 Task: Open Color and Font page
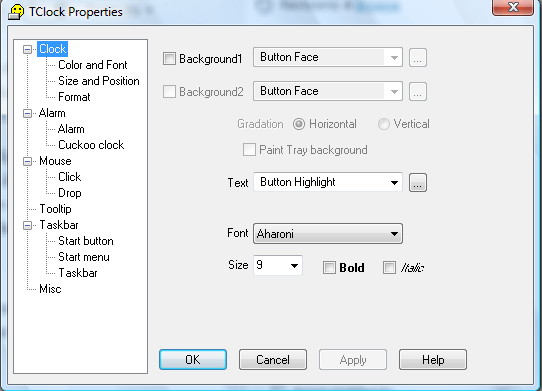93,65
